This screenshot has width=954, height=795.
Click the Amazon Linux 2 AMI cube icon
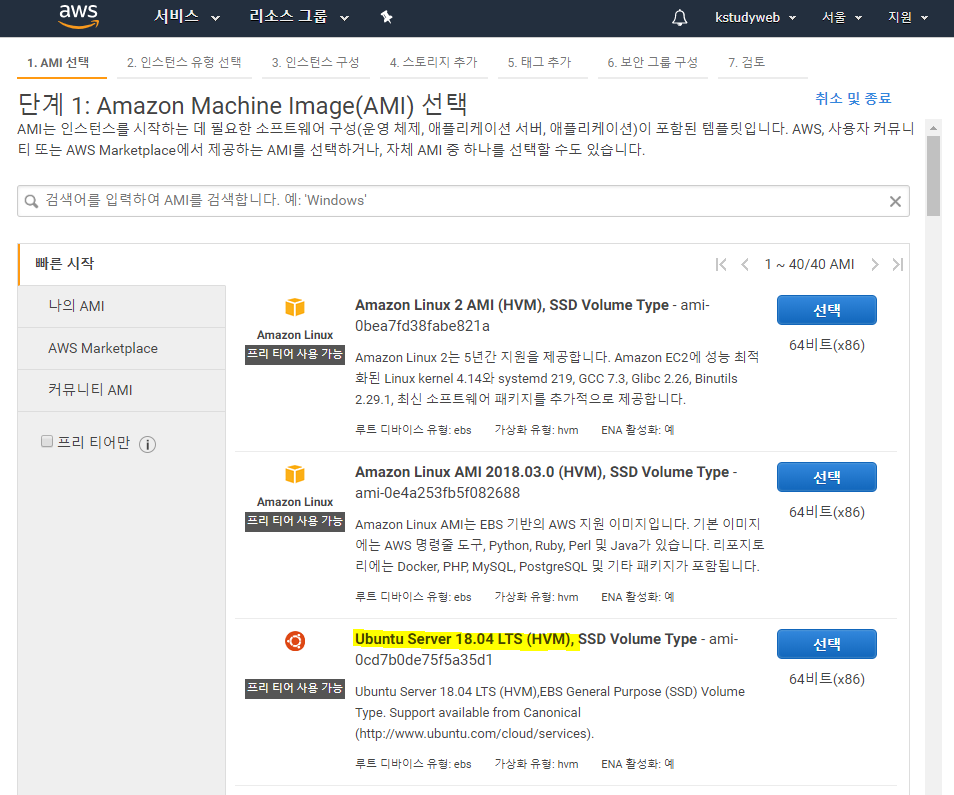(295, 307)
